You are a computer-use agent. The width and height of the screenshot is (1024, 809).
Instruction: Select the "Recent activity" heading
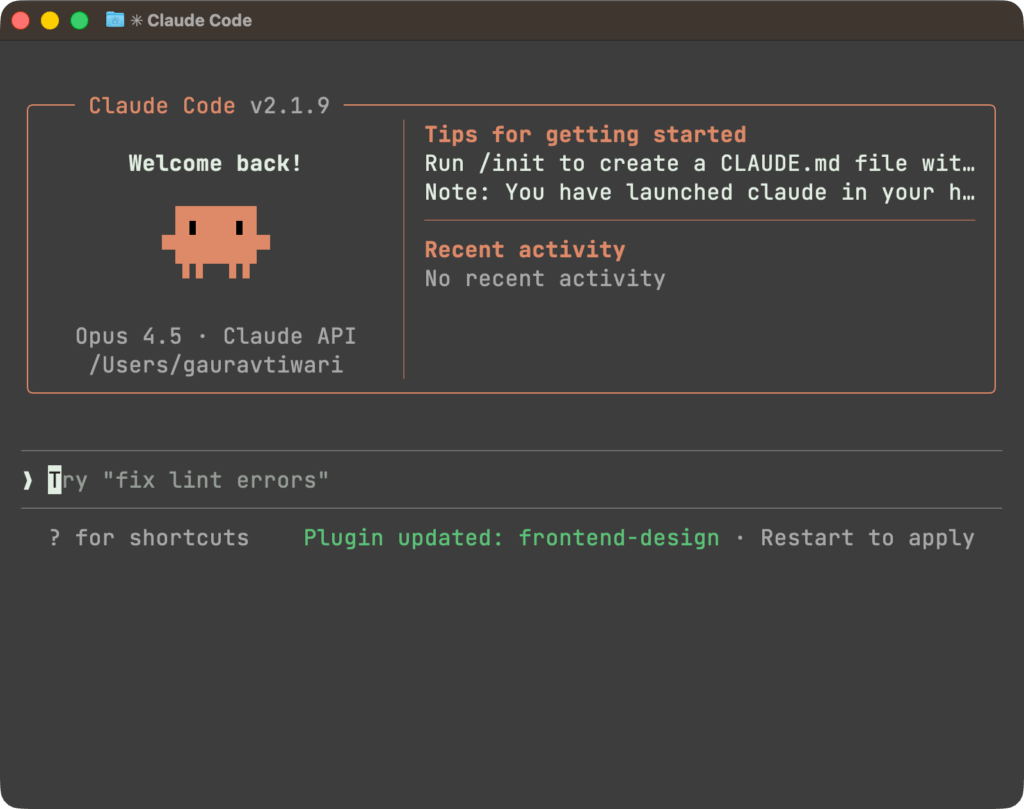[525, 250]
